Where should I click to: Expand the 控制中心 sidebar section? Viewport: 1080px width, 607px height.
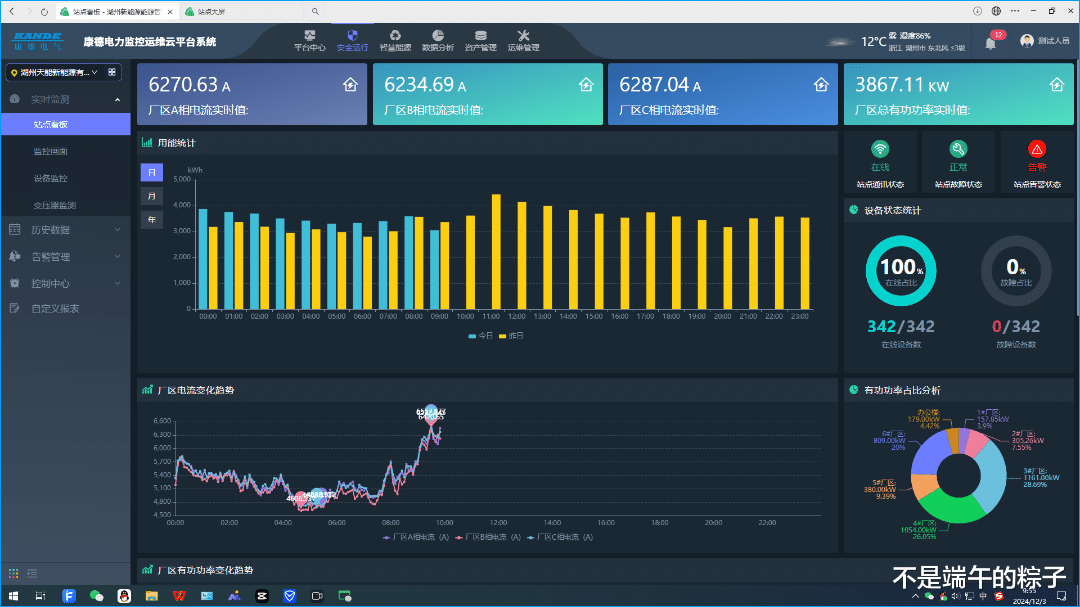65,283
